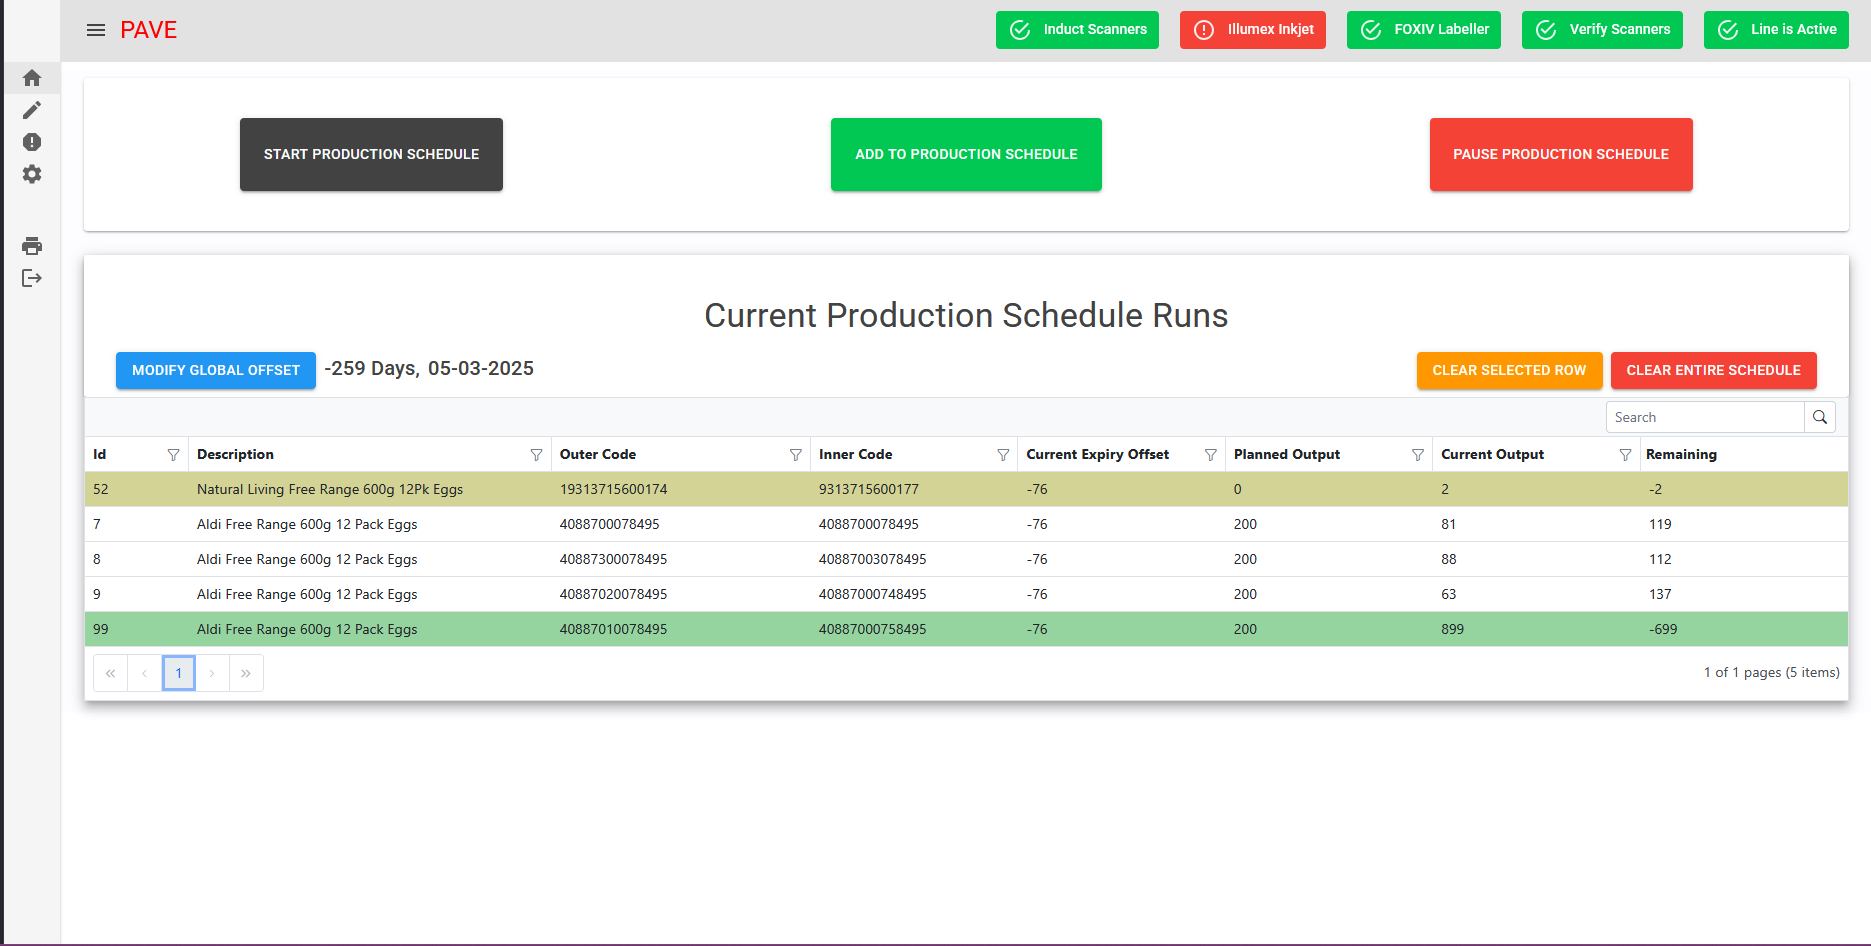Select row Natural Living Free Range 600g 12Pk Eggs
This screenshot has width=1871, height=946.
tap(966, 489)
